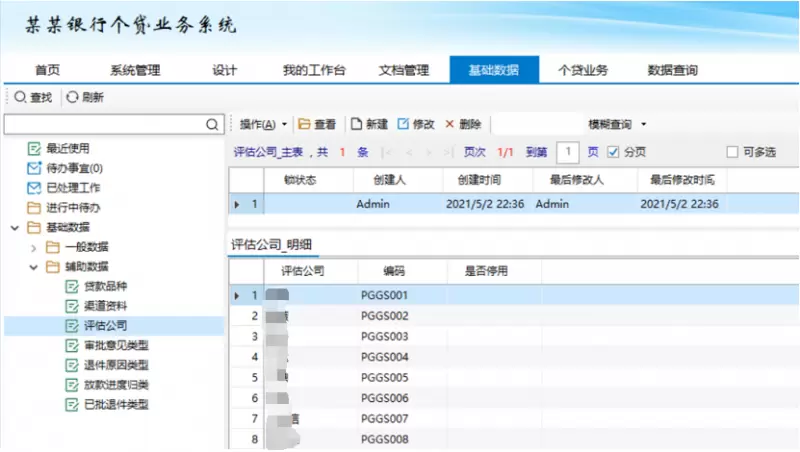This screenshot has height=452, width=800.
Task: Click the 查找 search icon in toolbar
Action: pyautogui.click(x=20, y=98)
